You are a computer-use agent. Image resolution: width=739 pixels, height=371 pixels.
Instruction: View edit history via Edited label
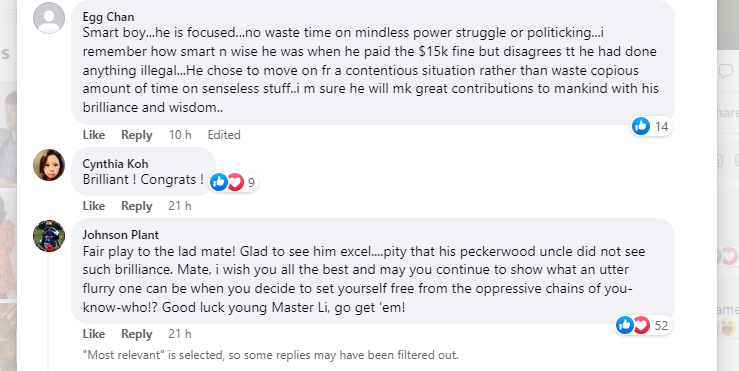click(224, 135)
